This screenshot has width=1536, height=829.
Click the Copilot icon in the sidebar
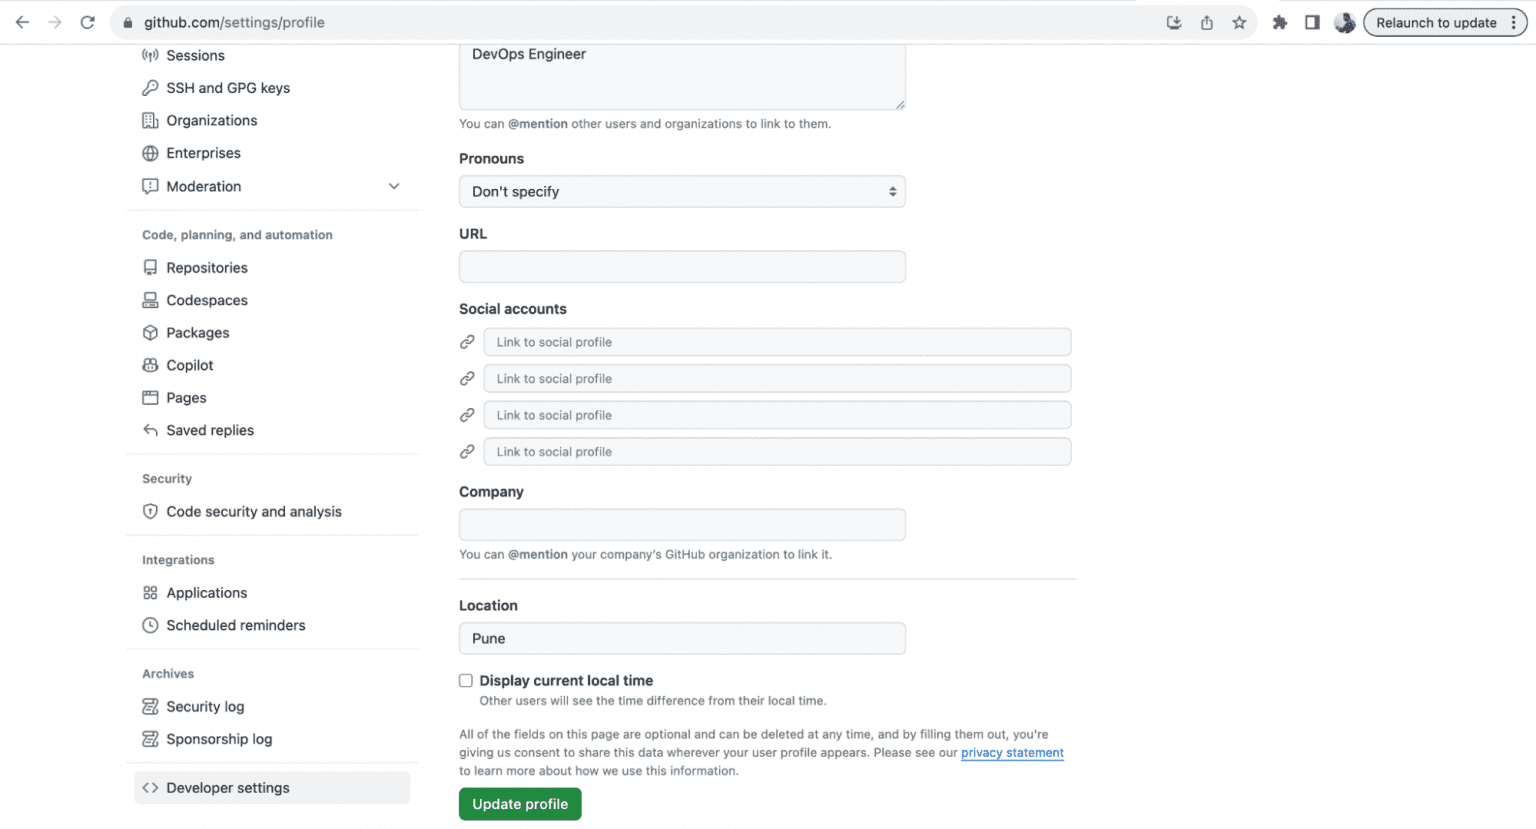coord(150,365)
